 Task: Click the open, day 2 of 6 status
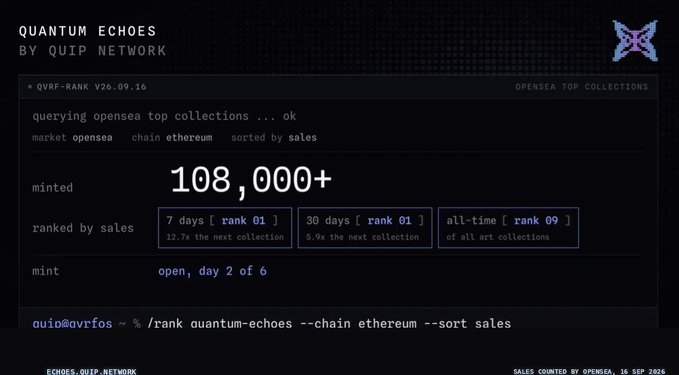pos(212,272)
